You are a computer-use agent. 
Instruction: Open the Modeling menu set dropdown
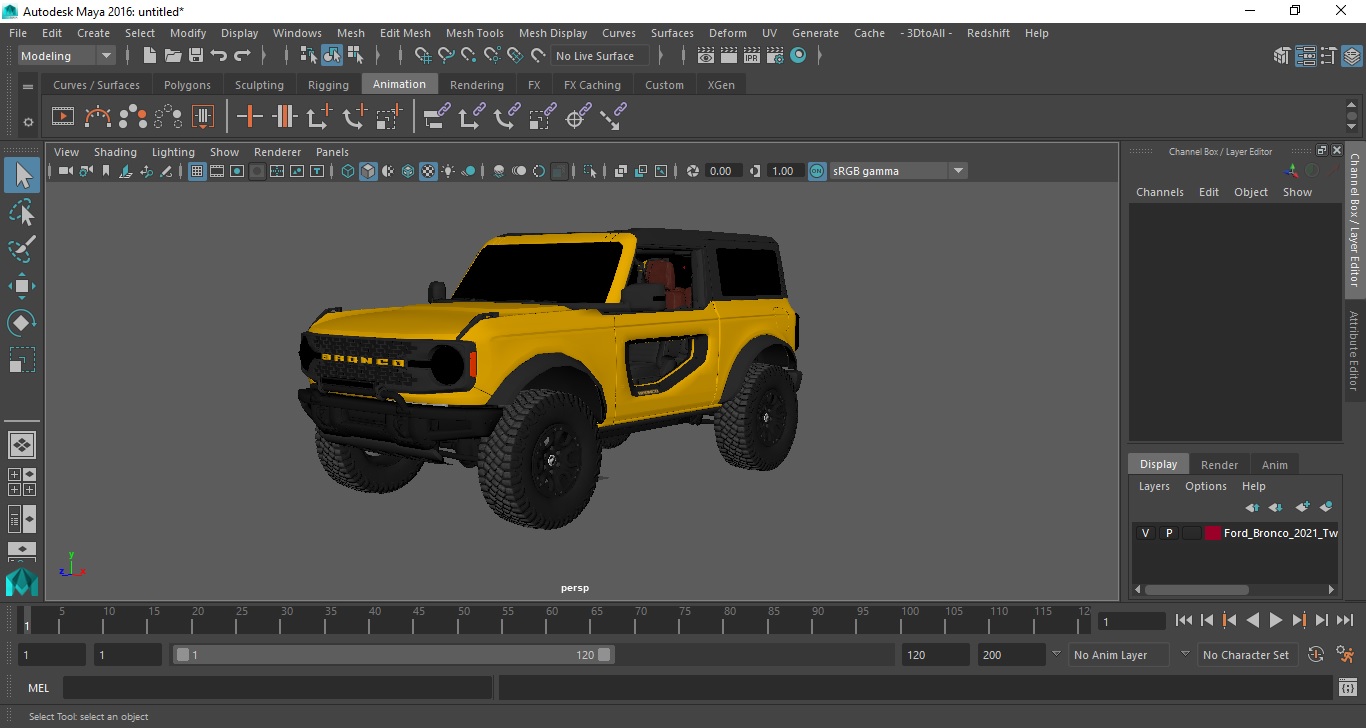tap(68, 56)
